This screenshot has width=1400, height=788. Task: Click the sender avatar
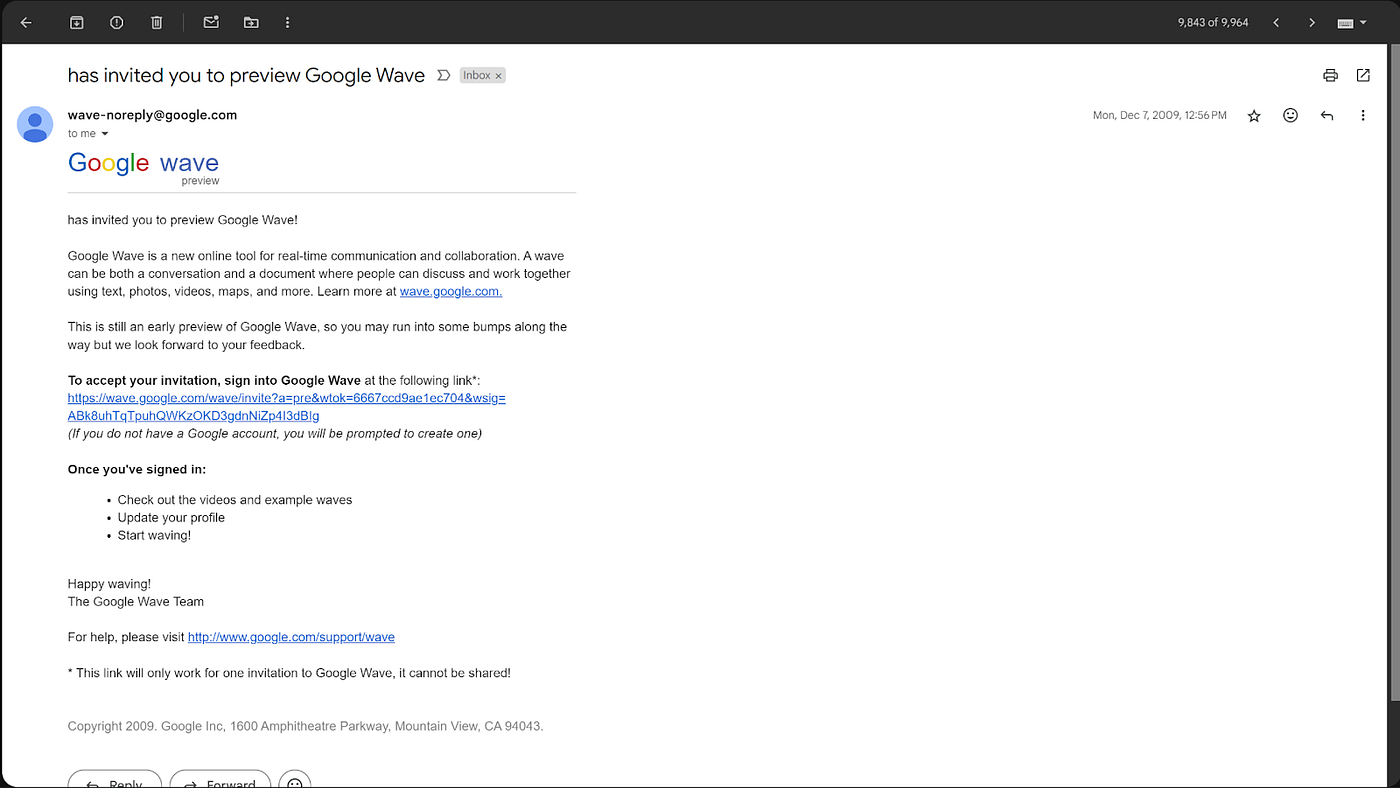click(x=35, y=124)
